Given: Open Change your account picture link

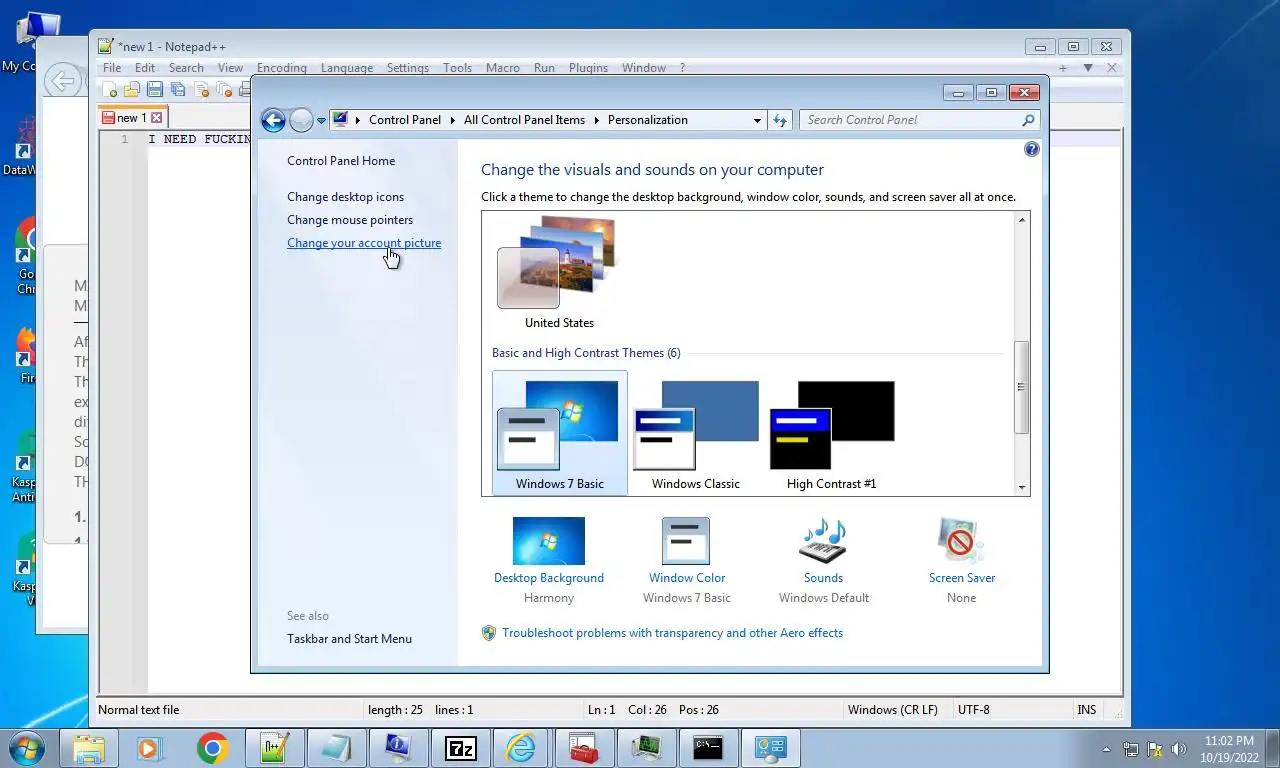Looking at the screenshot, I should (x=364, y=243).
